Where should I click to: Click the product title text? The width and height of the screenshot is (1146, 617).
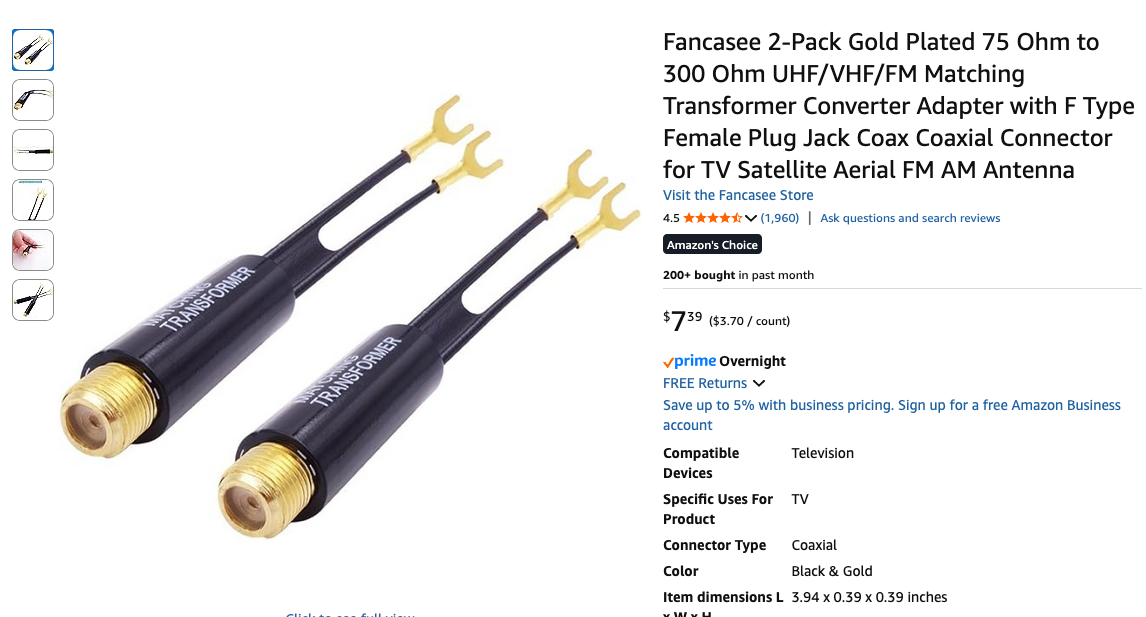tap(899, 106)
